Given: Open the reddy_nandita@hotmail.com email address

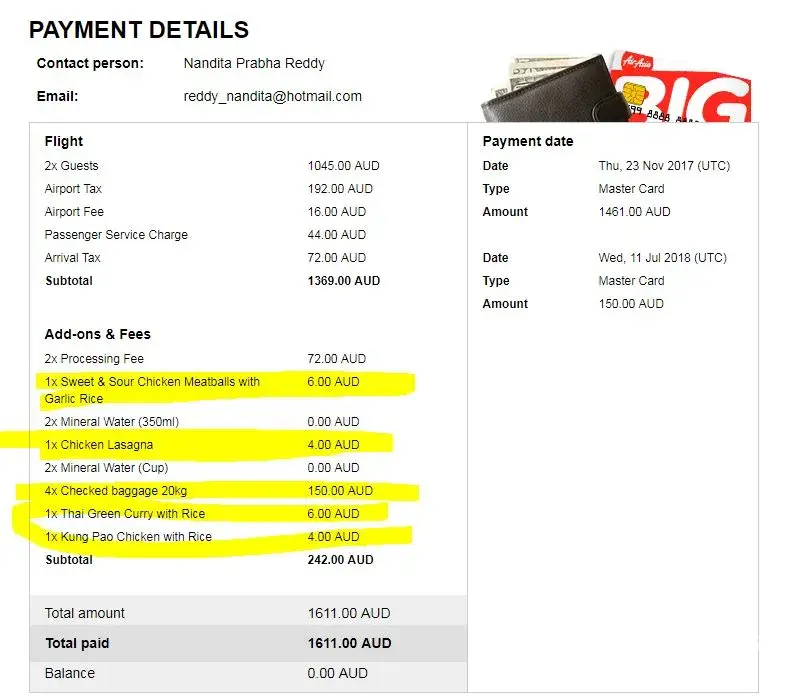Looking at the screenshot, I should (272, 97).
